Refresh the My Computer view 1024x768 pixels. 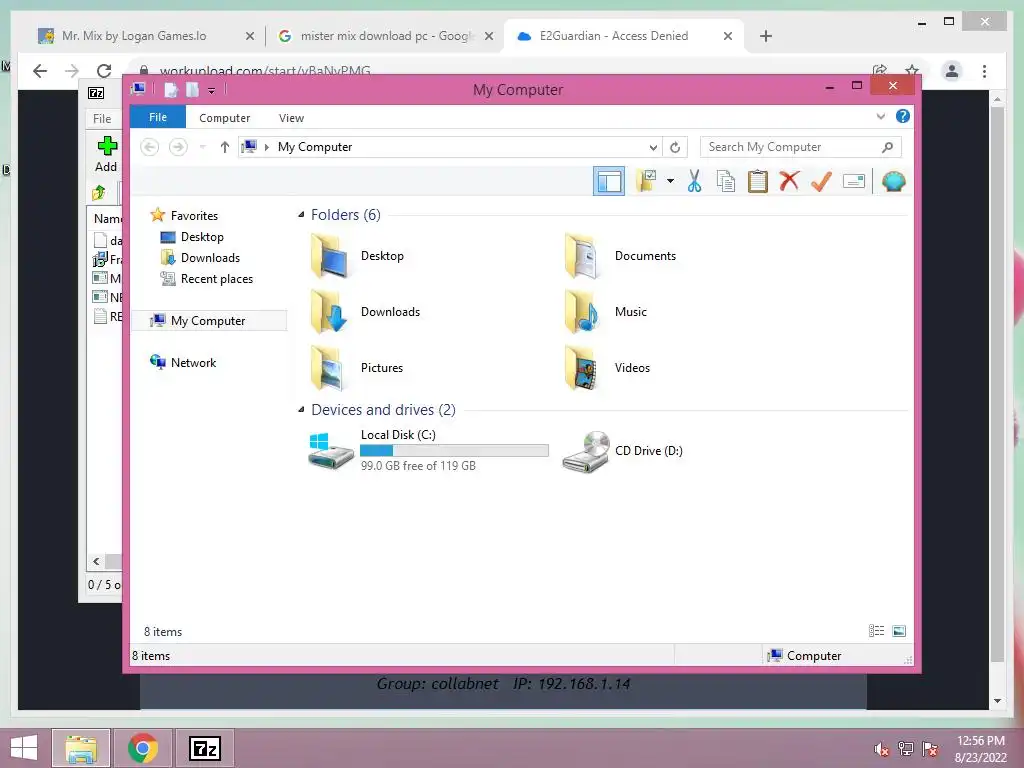(x=675, y=147)
